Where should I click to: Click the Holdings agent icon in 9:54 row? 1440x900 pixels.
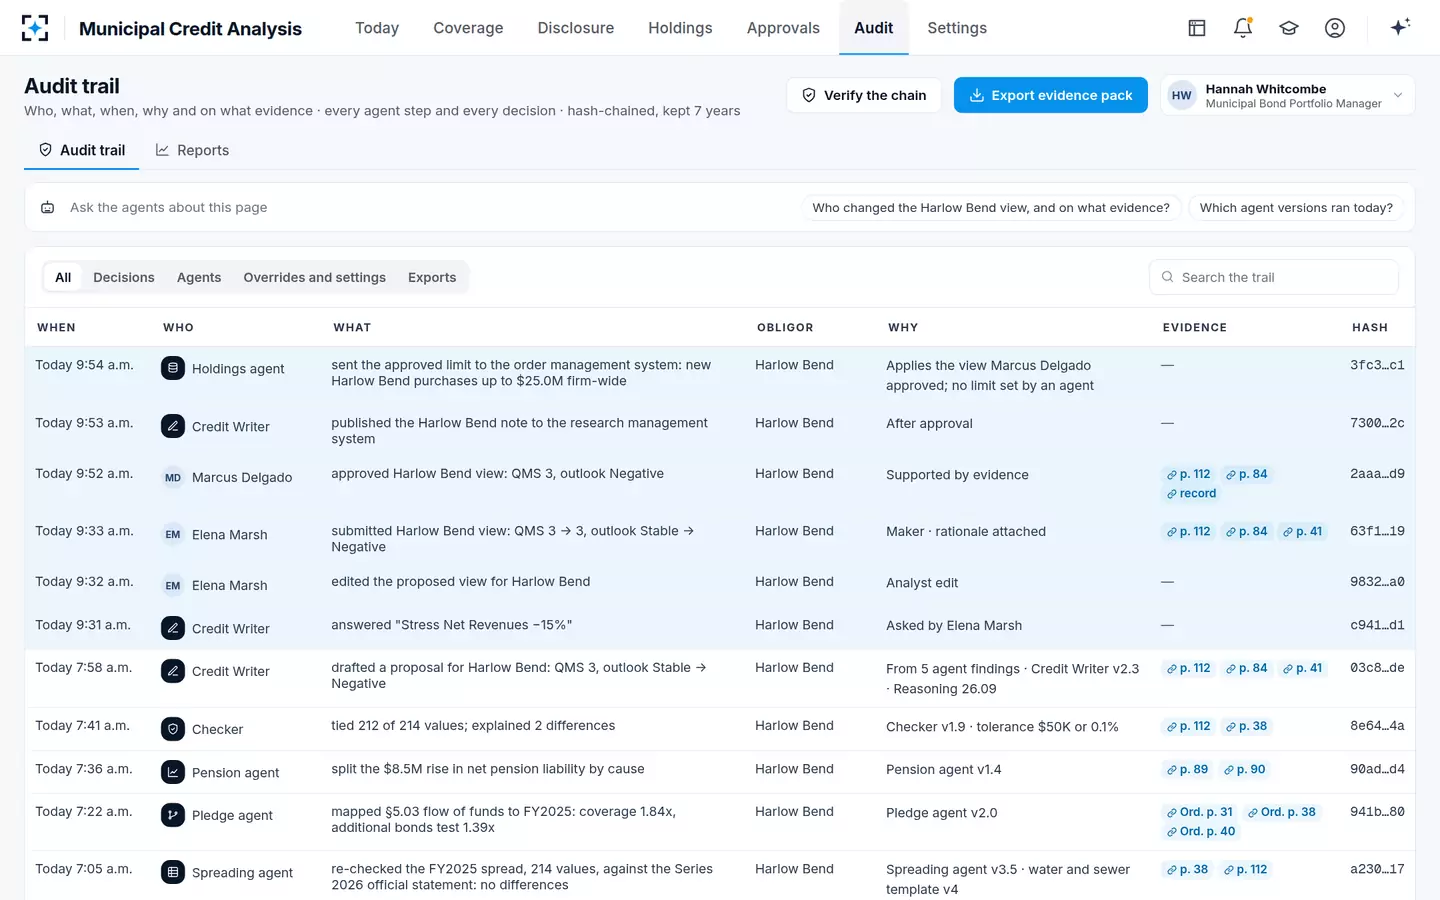pyautogui.click(x=173, y=368)
